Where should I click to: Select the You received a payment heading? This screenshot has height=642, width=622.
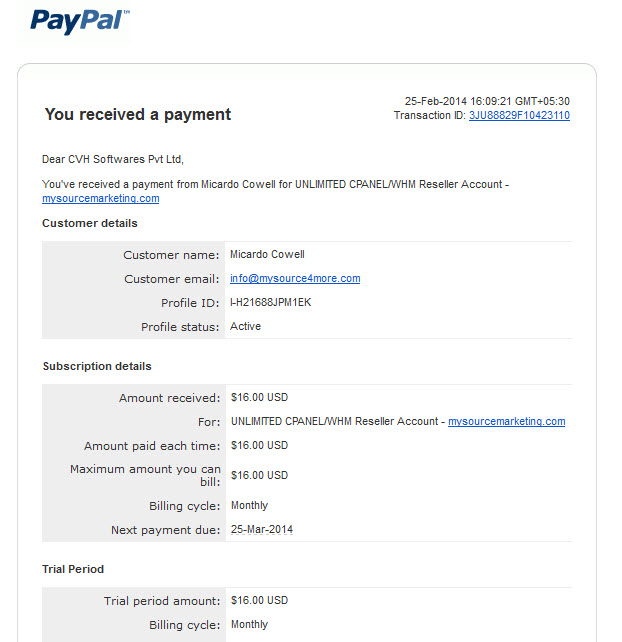[138, 114]
